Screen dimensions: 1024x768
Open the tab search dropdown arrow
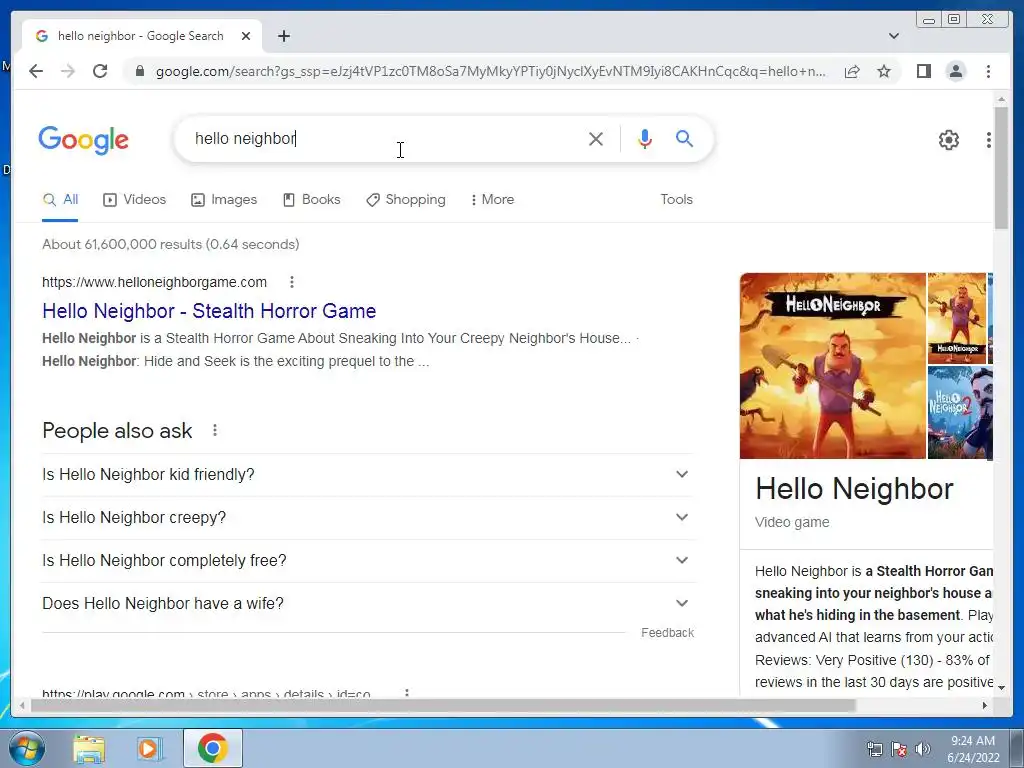[894, 36]
